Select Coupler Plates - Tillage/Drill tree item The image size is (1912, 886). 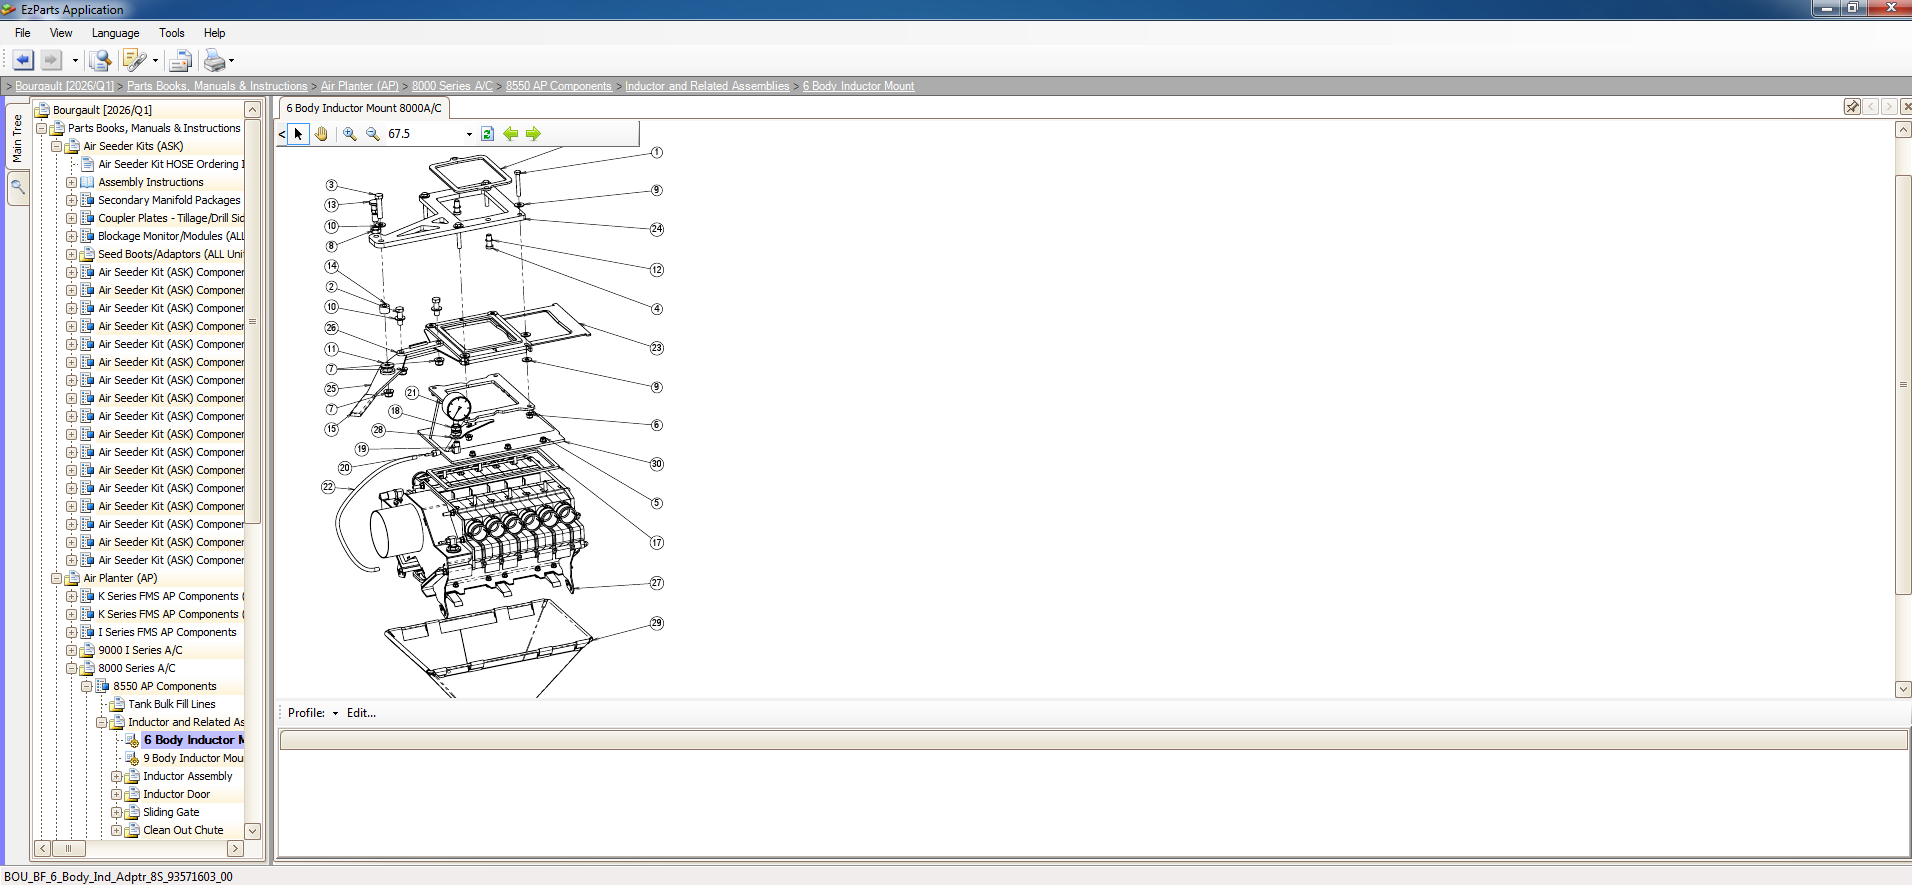[x=170, y=218]
